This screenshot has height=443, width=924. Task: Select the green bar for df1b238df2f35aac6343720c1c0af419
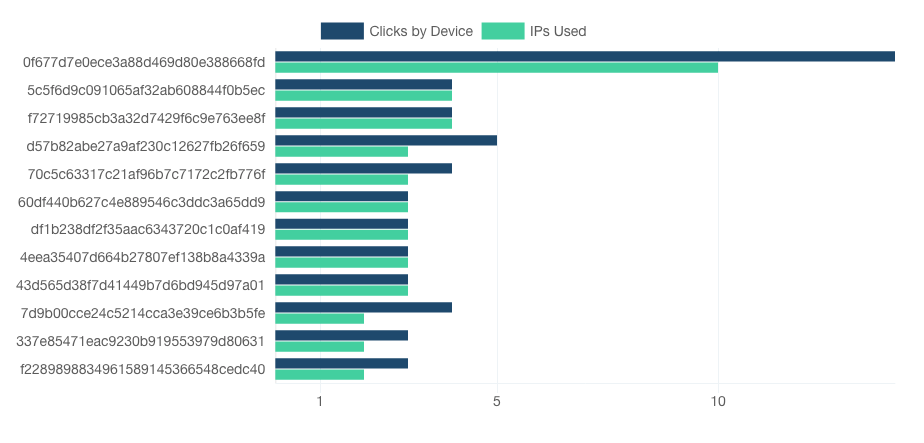point(342,235)
